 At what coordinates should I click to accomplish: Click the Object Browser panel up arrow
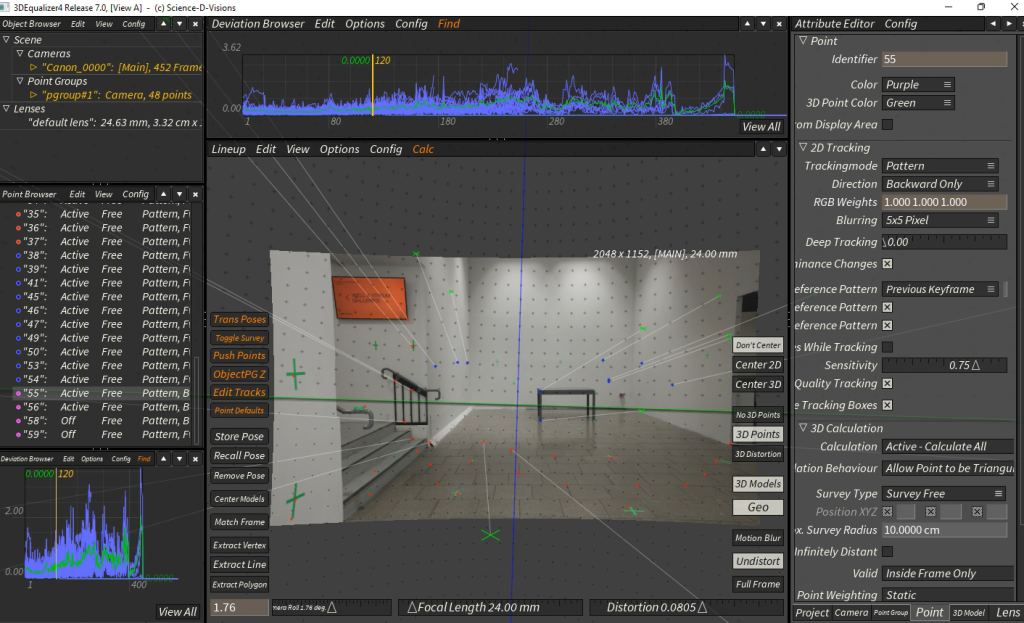click(163, 24)
